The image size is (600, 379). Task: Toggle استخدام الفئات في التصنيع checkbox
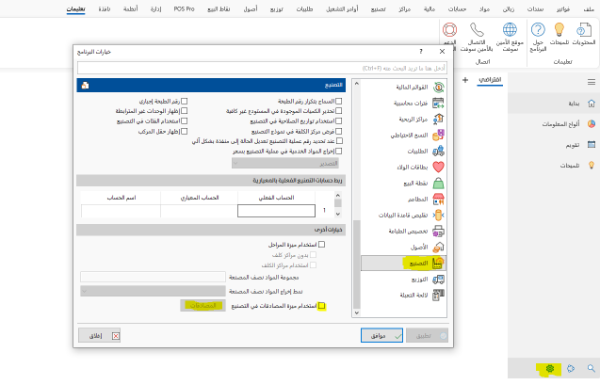(184, 121)
